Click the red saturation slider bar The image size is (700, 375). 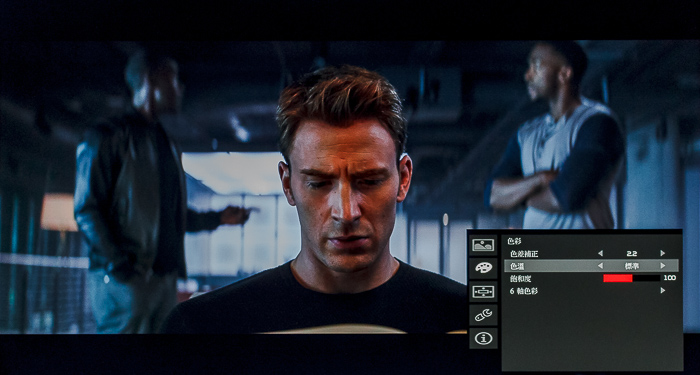pyautogui.click(x=618, y=278)
